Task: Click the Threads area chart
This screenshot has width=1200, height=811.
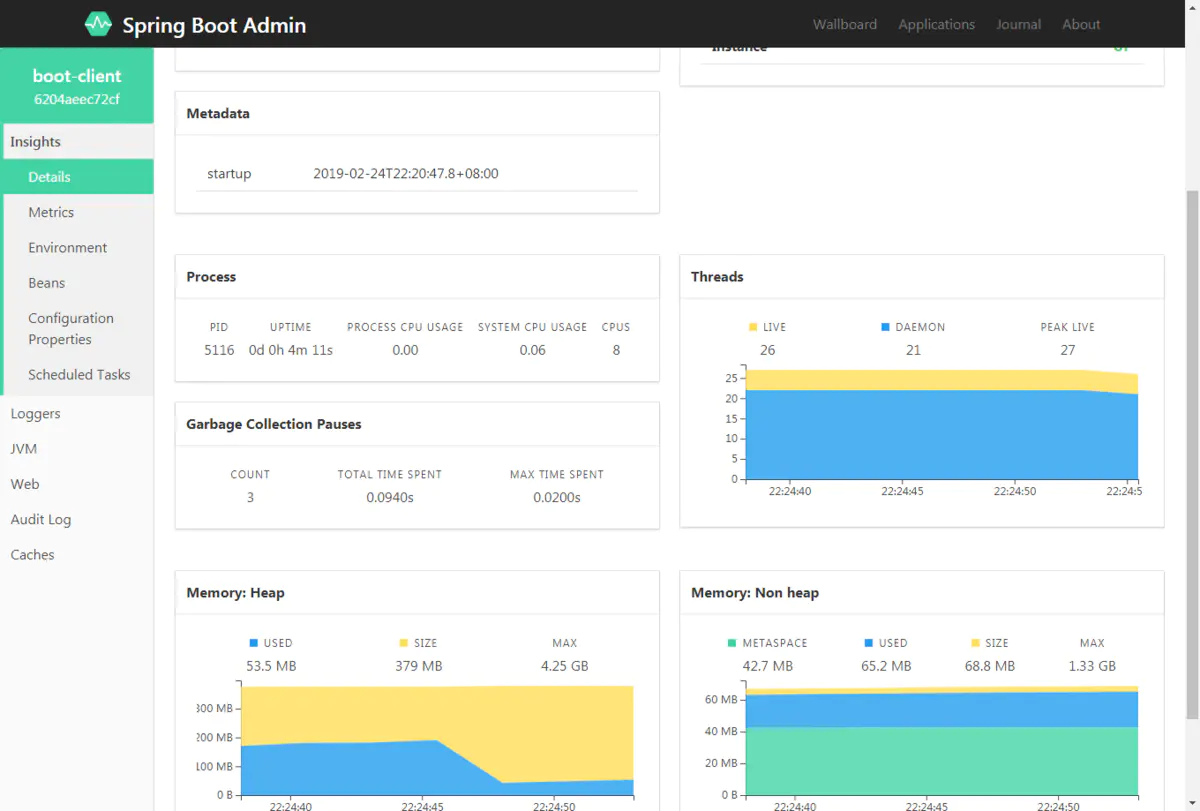Action: click(x=941, y=424)
